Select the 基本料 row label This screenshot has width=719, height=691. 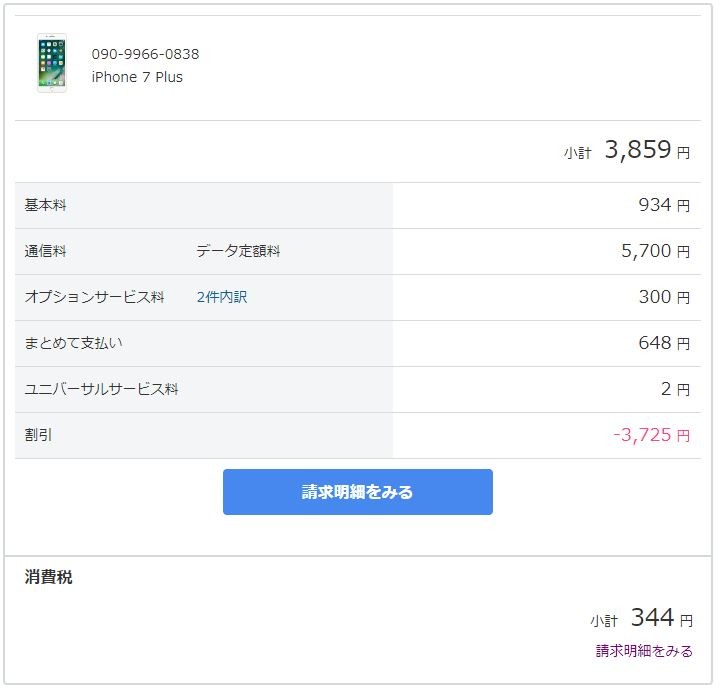point(45,205)
